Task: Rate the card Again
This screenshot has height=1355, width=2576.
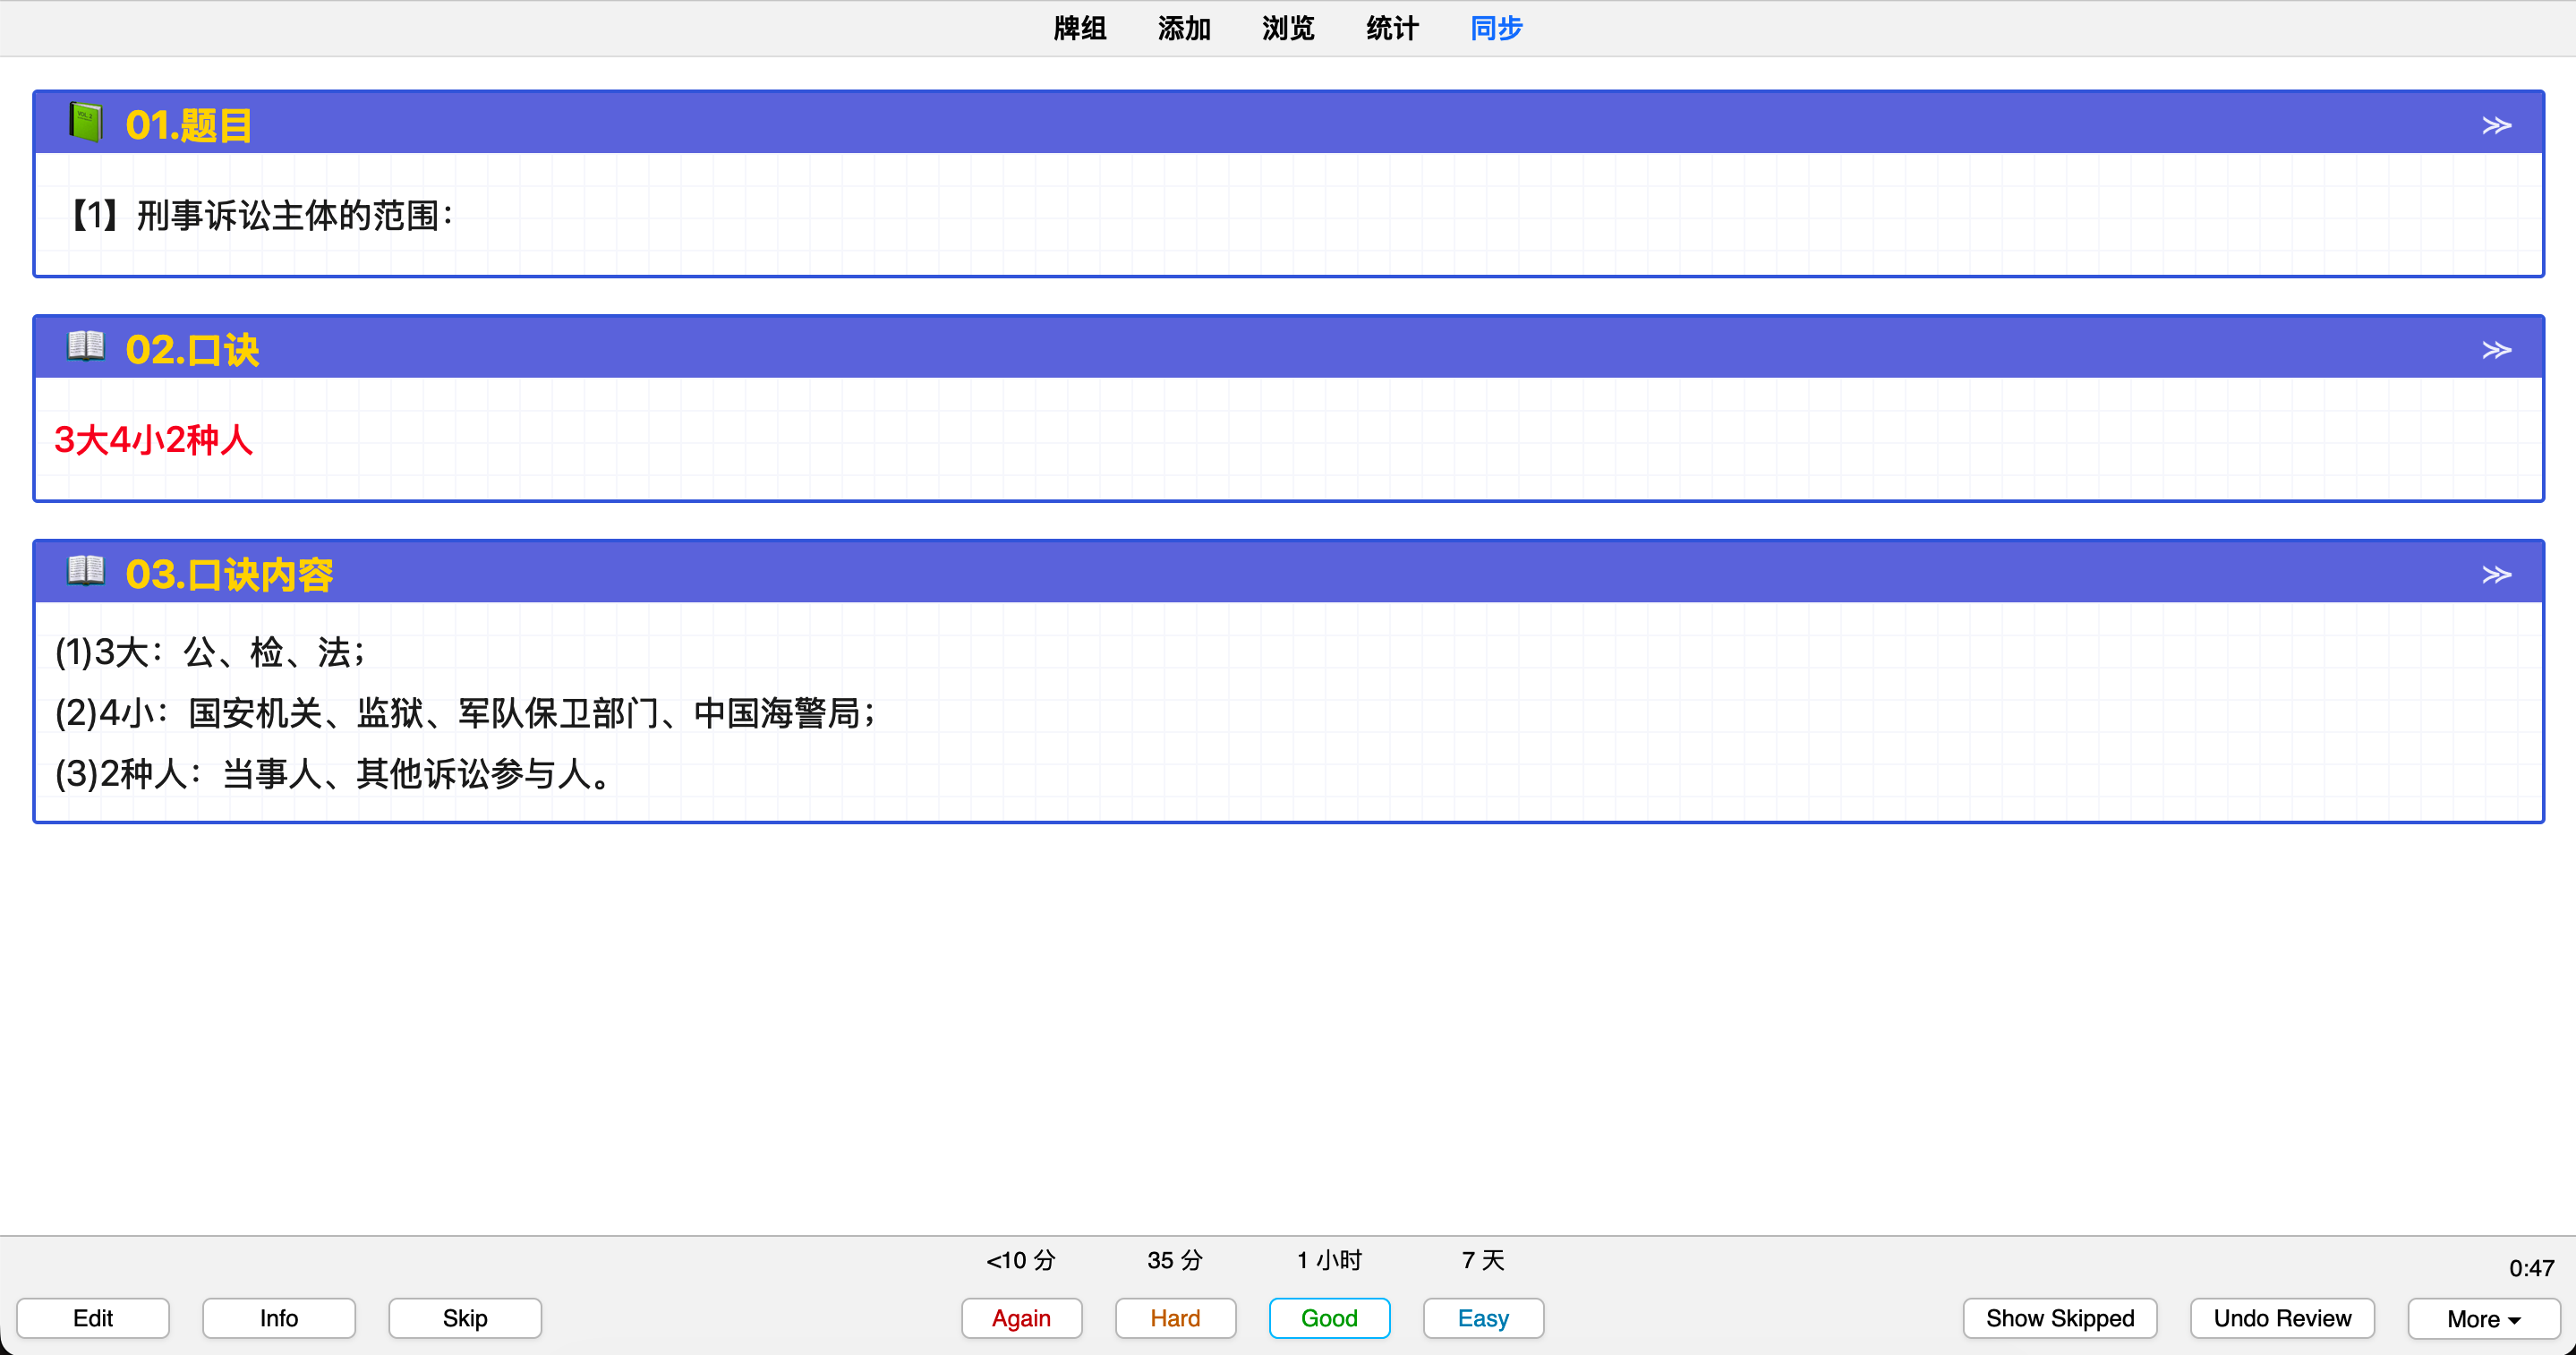Action: click(1021, 1318)
